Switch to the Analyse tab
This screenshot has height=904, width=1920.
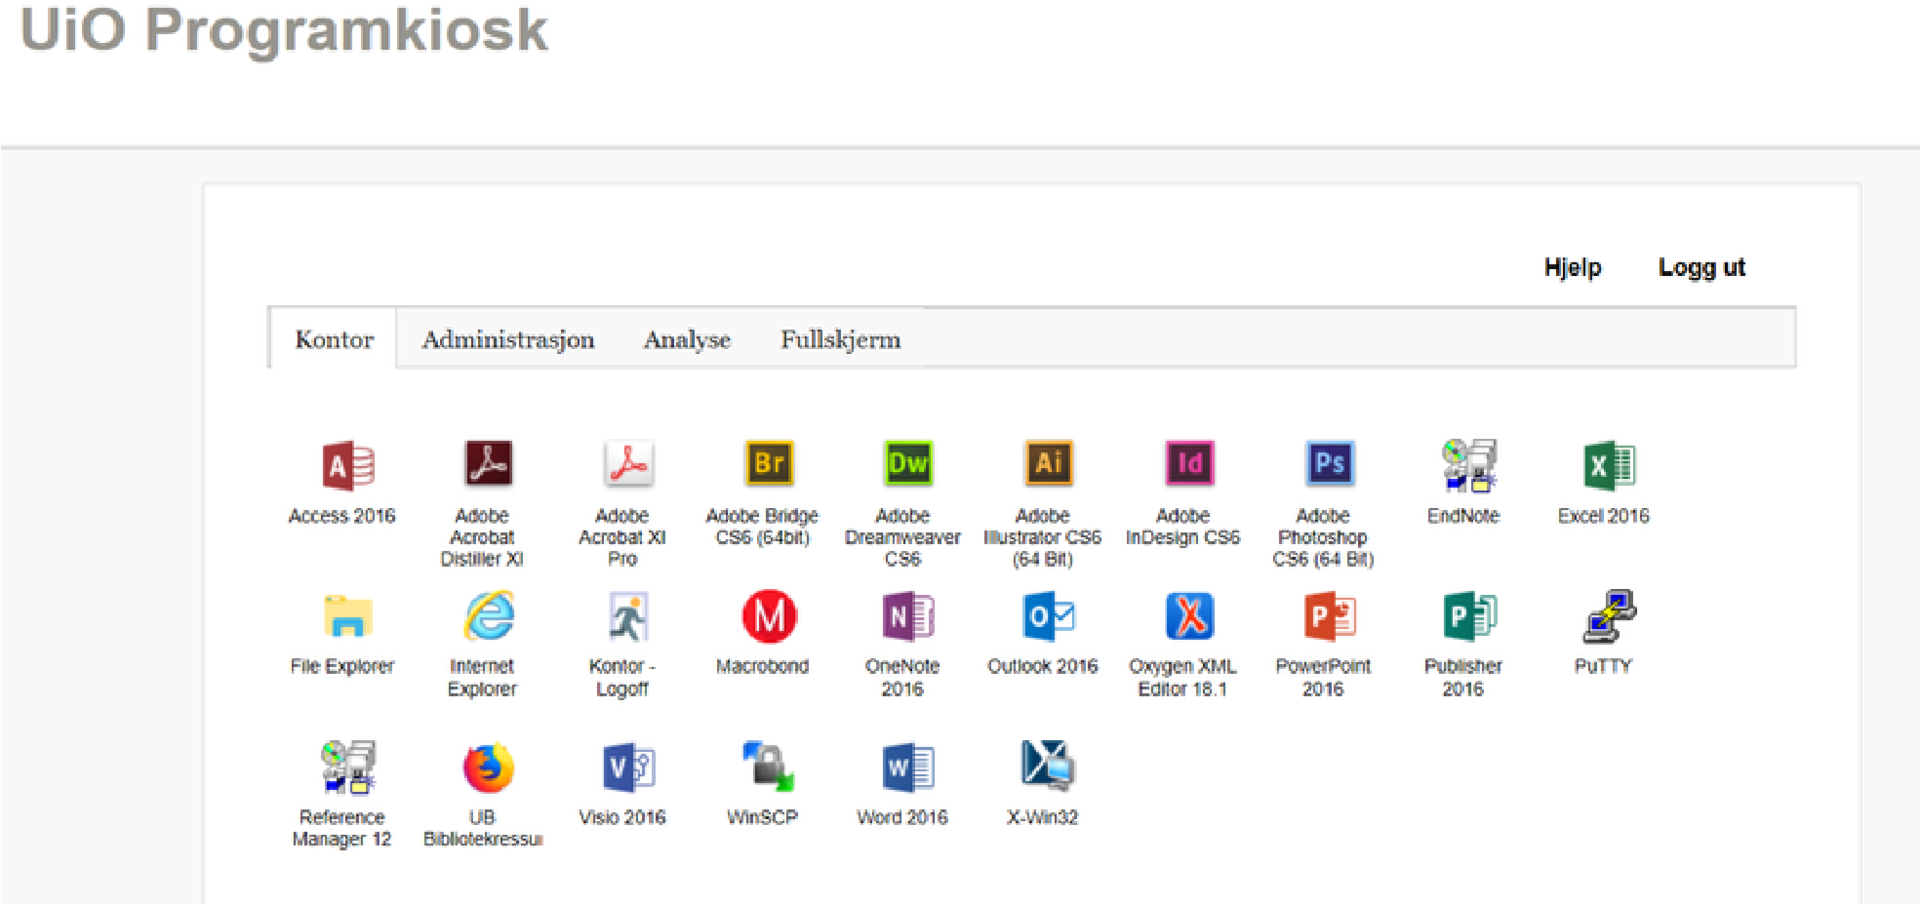[x=687, y=340]
